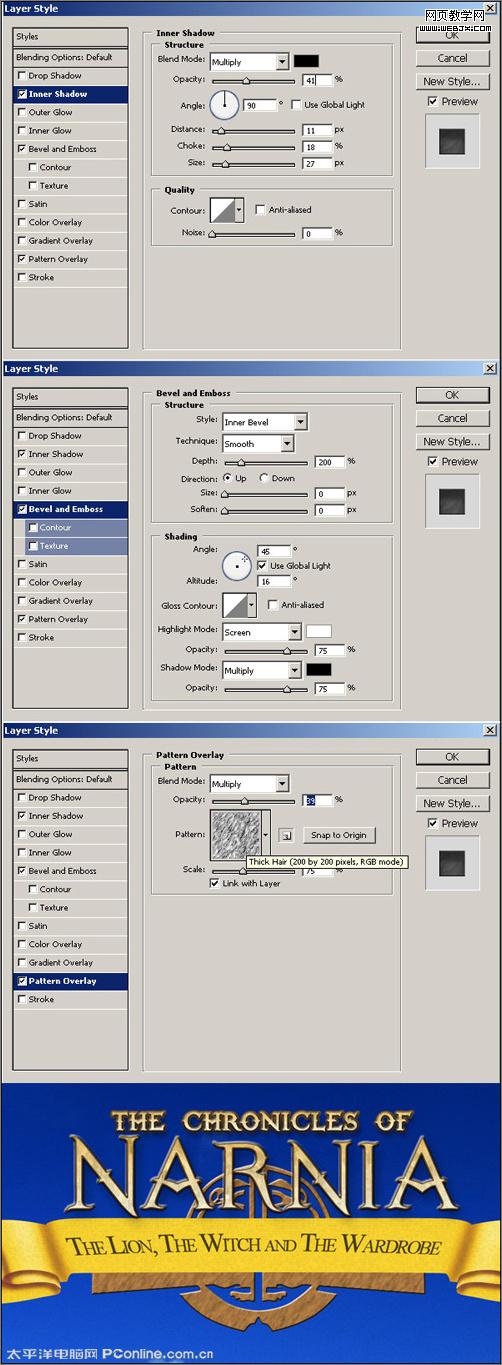Toggle Use Global Light in Inner Shadow settings
The height and width of the screenshot is (1365, 502).
[298, 105]
